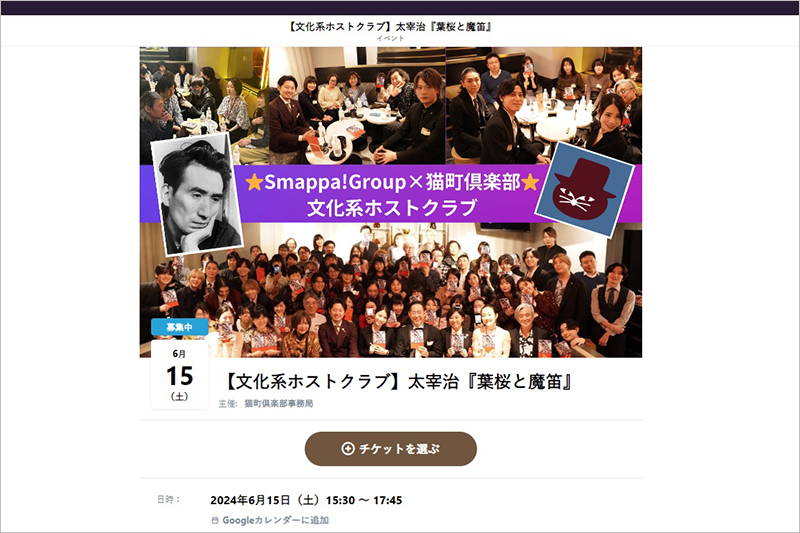800x533 pixels.
Task: Open the top-center round table photo
Action: click(x=357, y=106)
